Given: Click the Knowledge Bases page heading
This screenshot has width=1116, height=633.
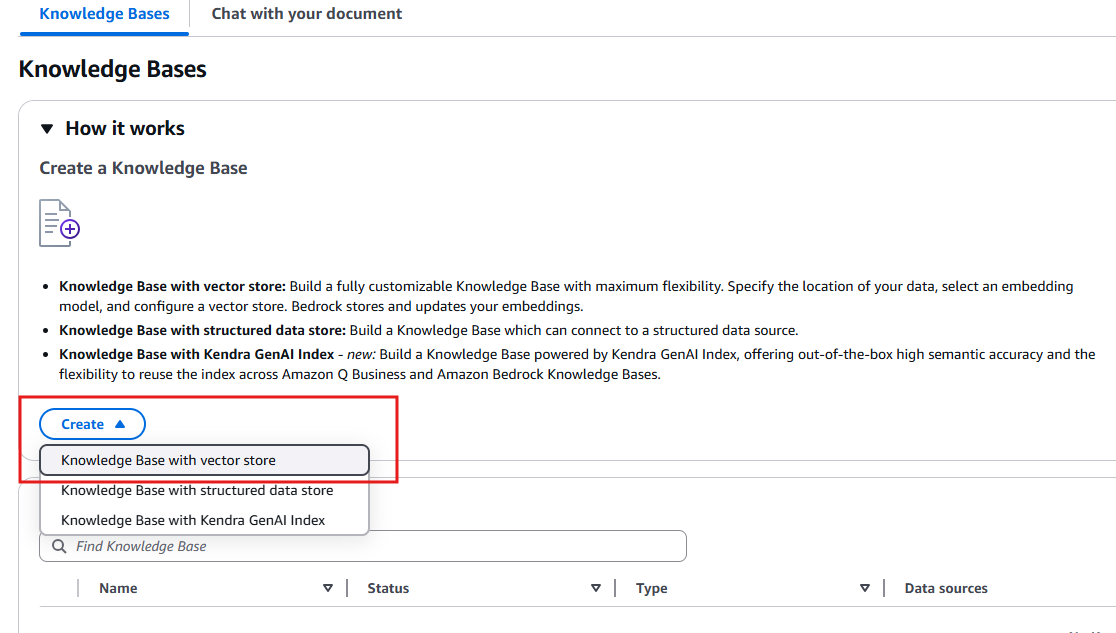Looking at the screenshot, I should pos(113,68).
